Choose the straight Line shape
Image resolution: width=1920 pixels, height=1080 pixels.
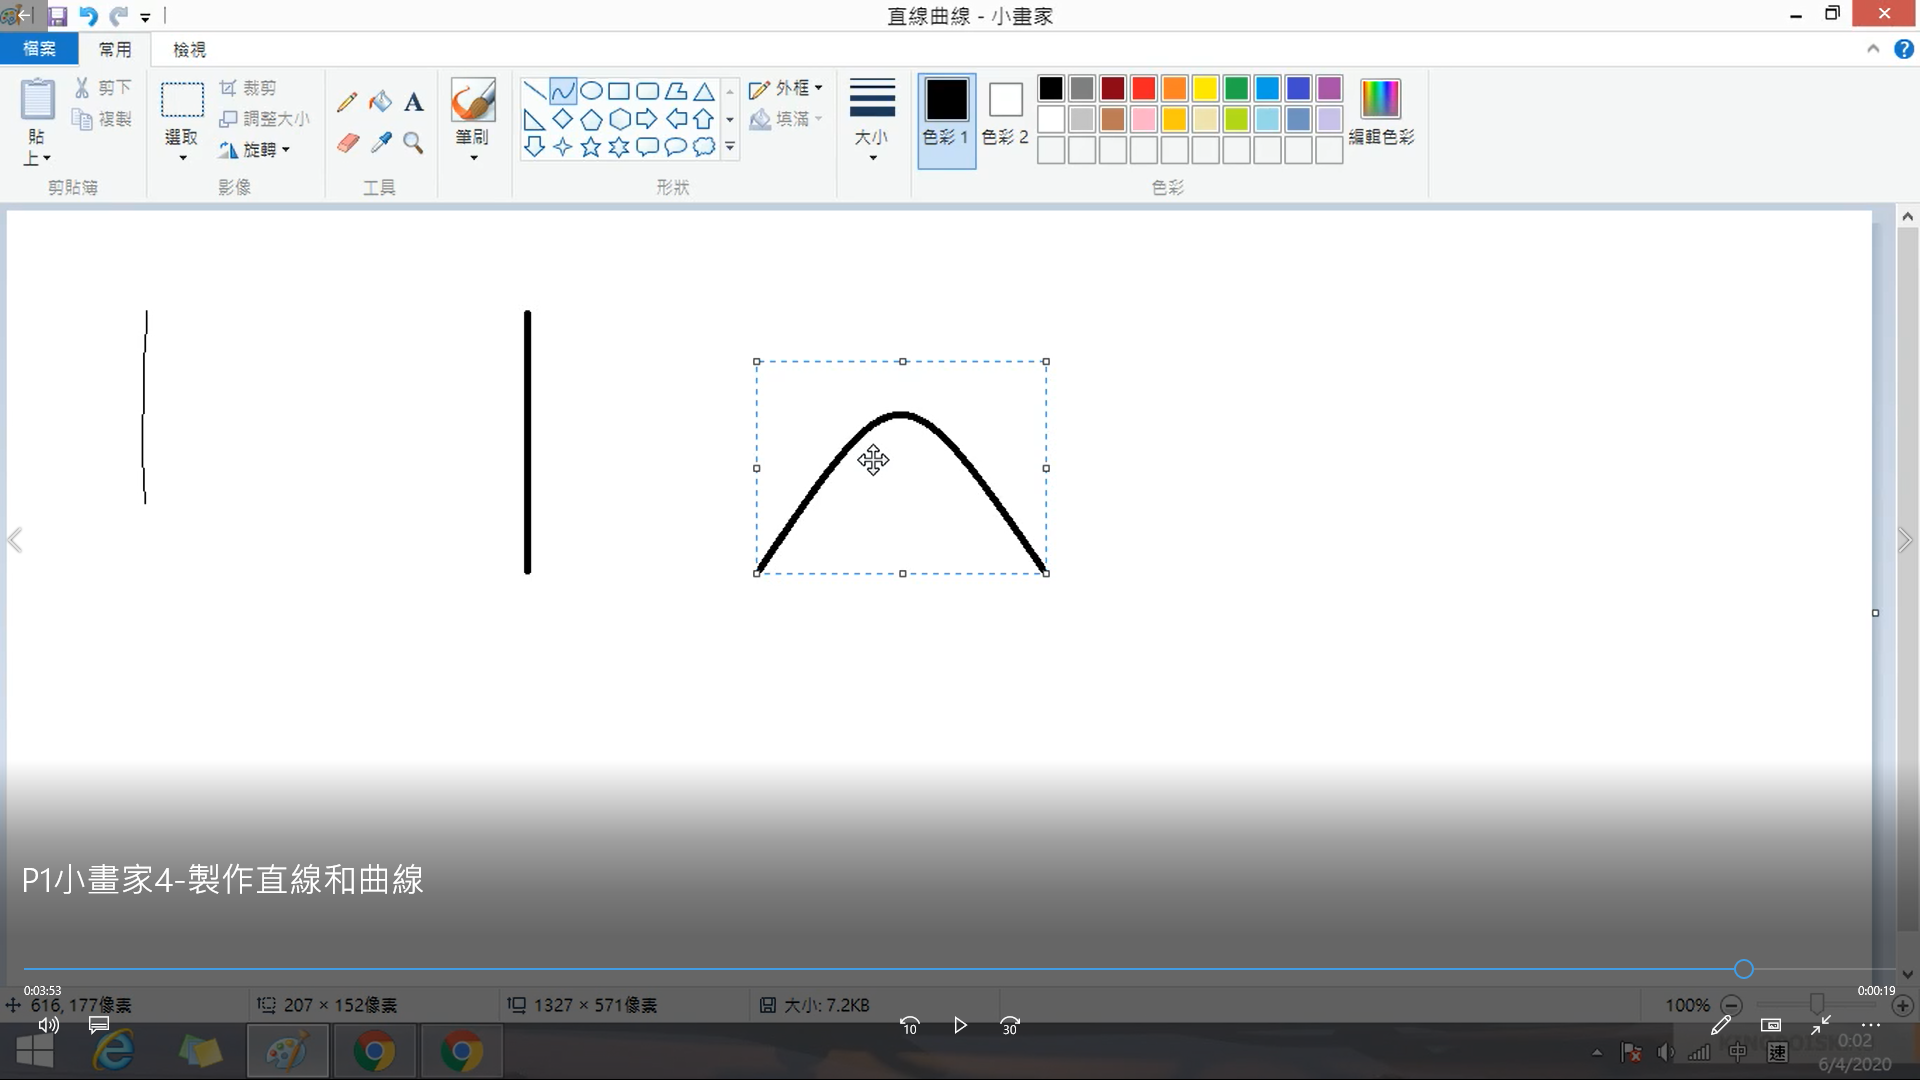535,92
